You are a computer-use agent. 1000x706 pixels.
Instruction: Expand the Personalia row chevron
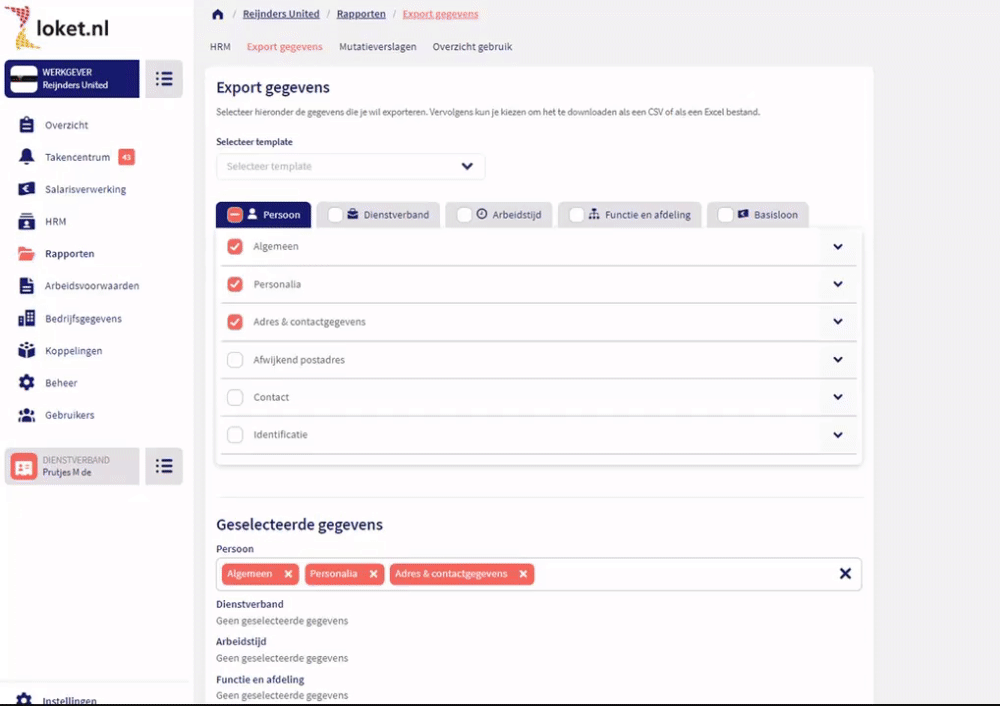(838, 285)
